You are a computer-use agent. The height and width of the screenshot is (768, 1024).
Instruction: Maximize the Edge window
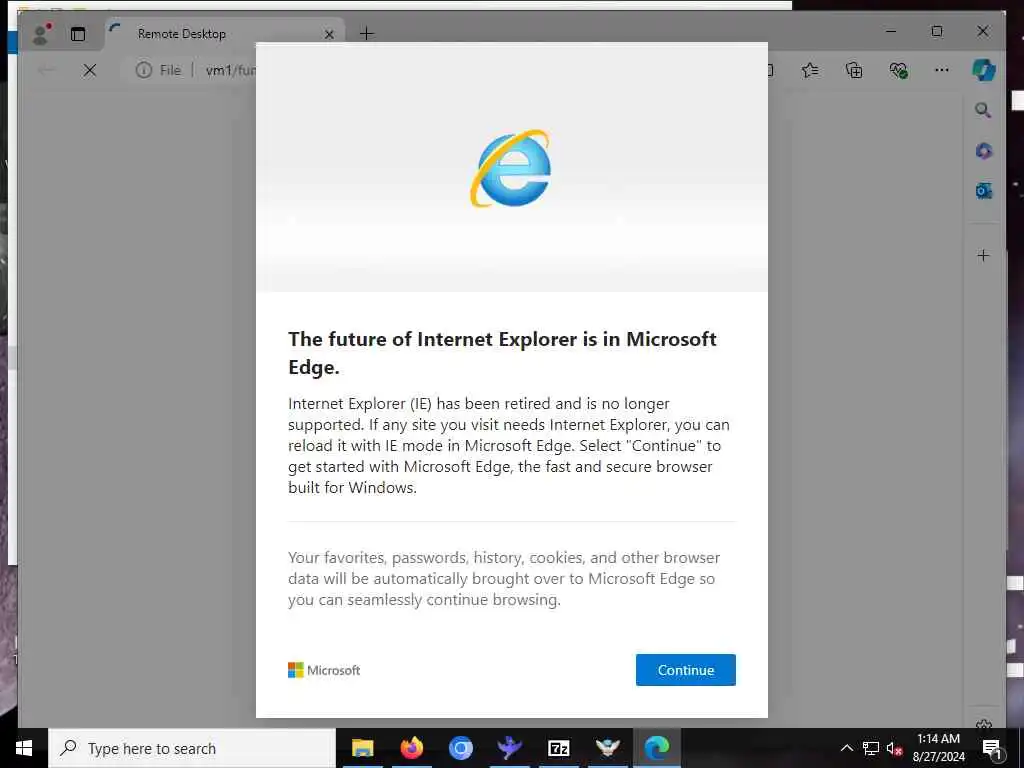pyautogui.click(x=937, y=31)
